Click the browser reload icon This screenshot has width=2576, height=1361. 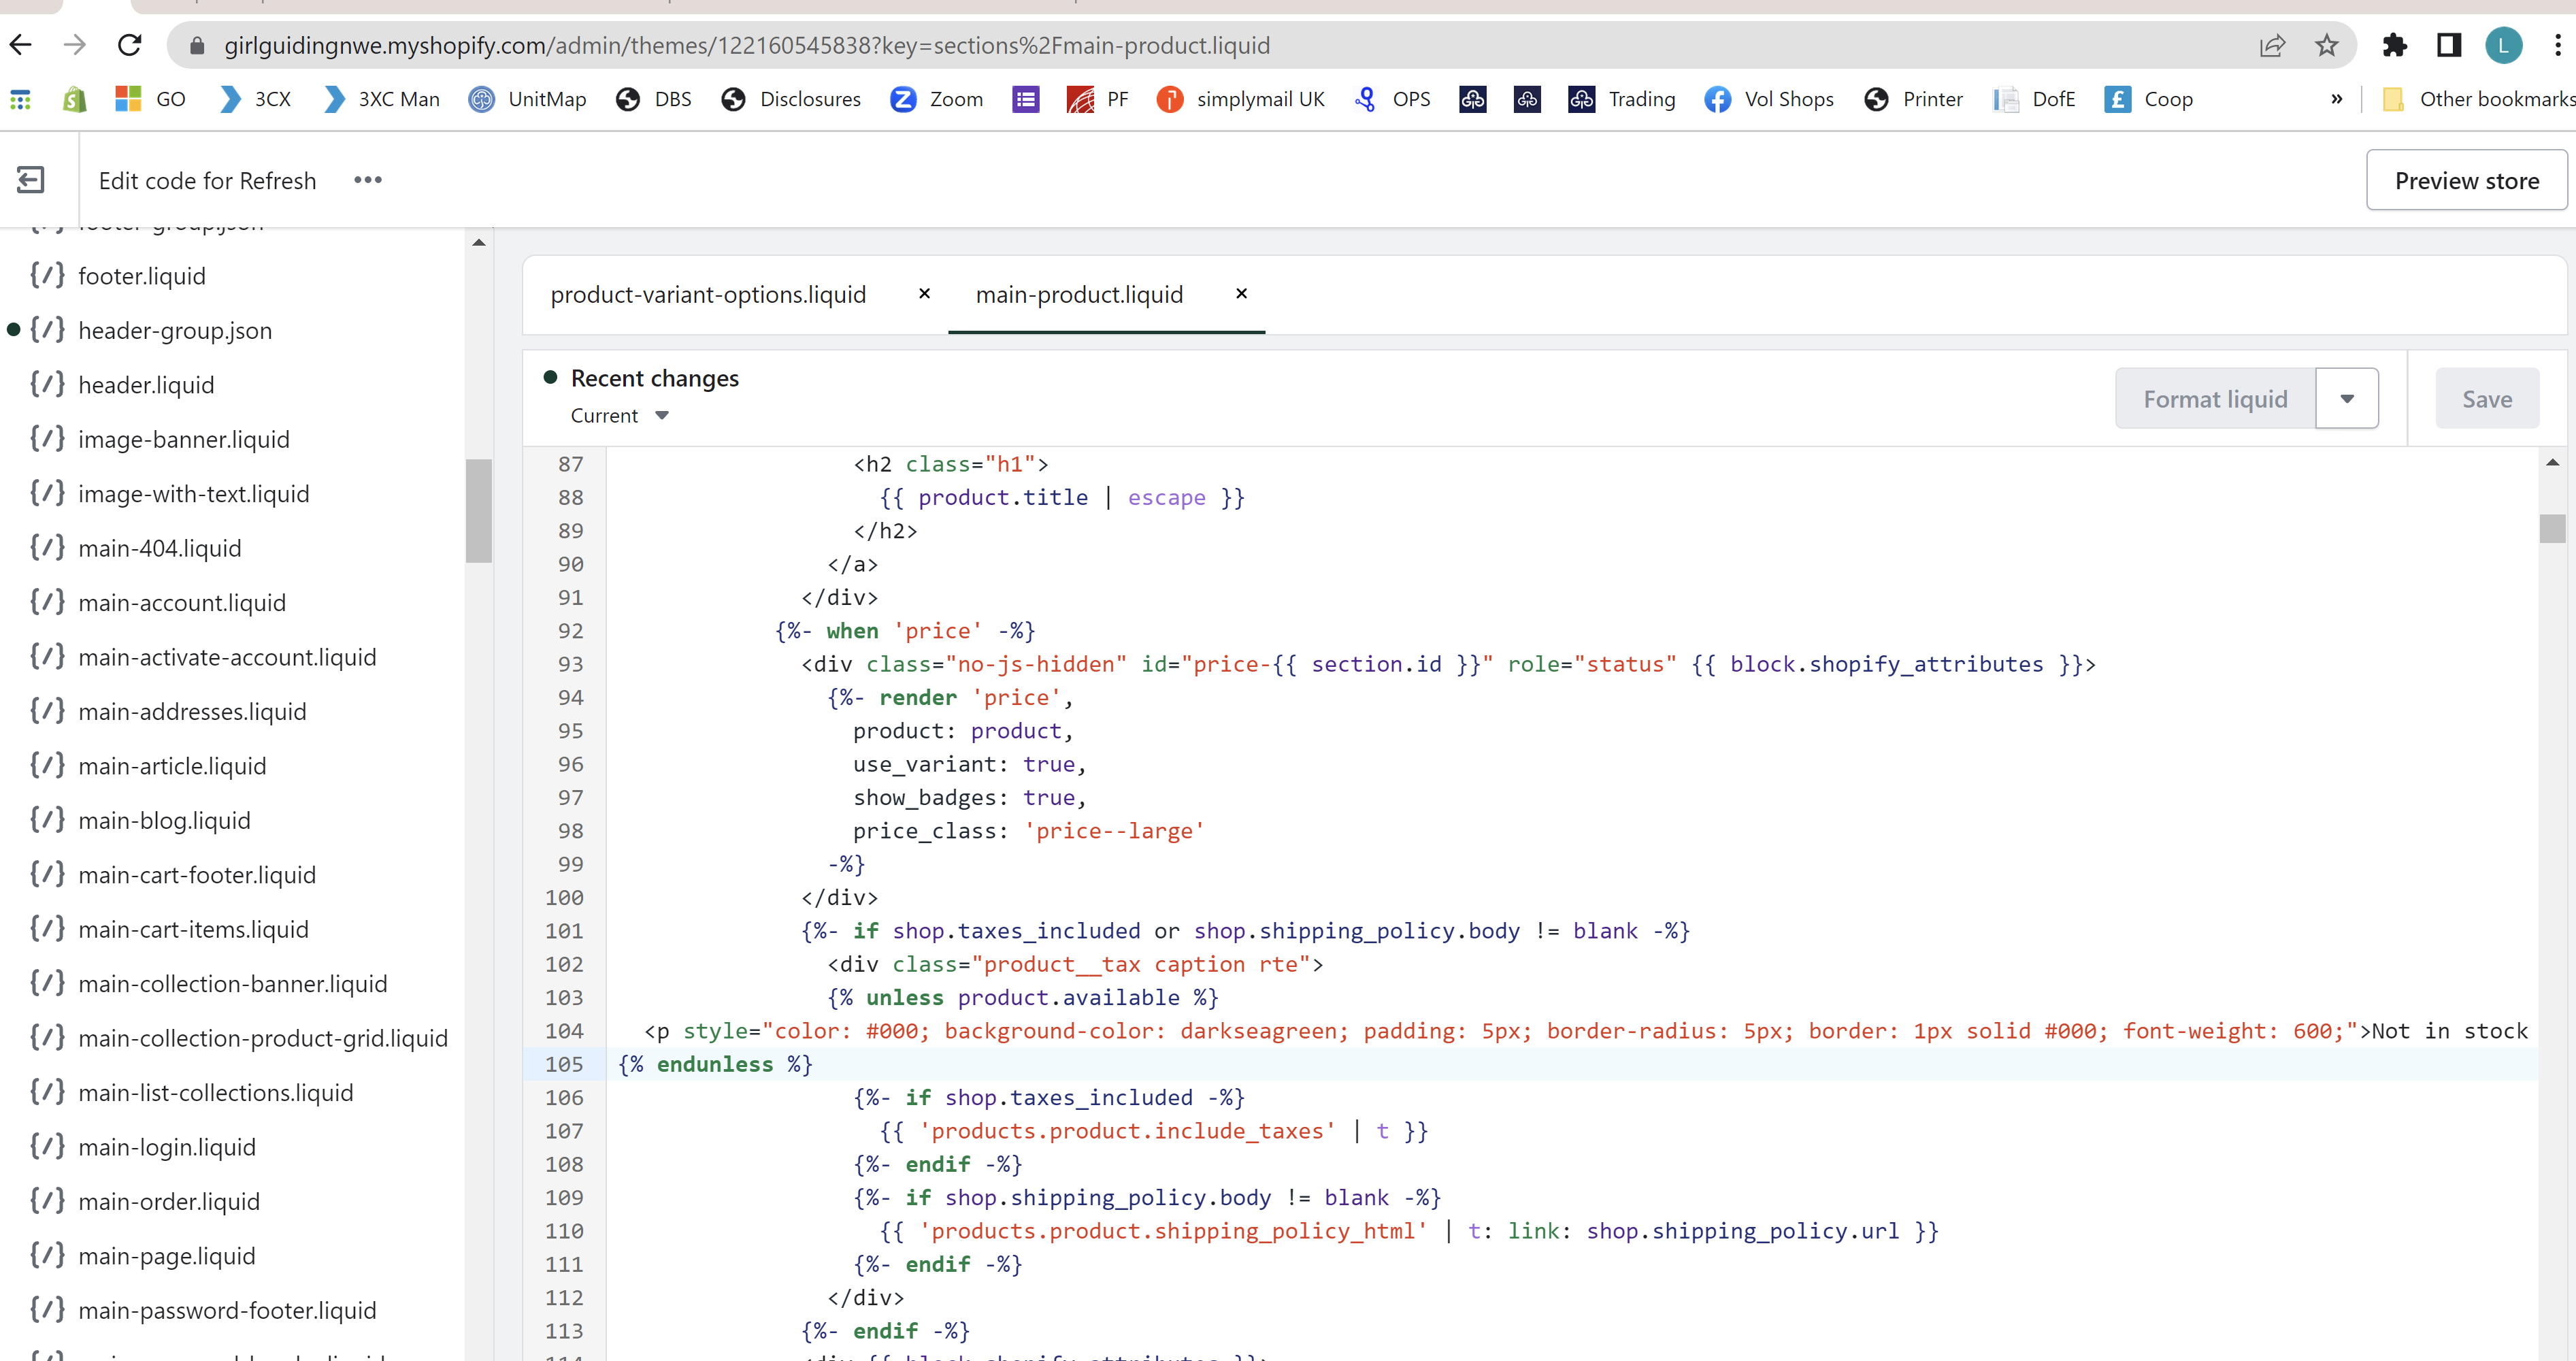pos(130,45)
